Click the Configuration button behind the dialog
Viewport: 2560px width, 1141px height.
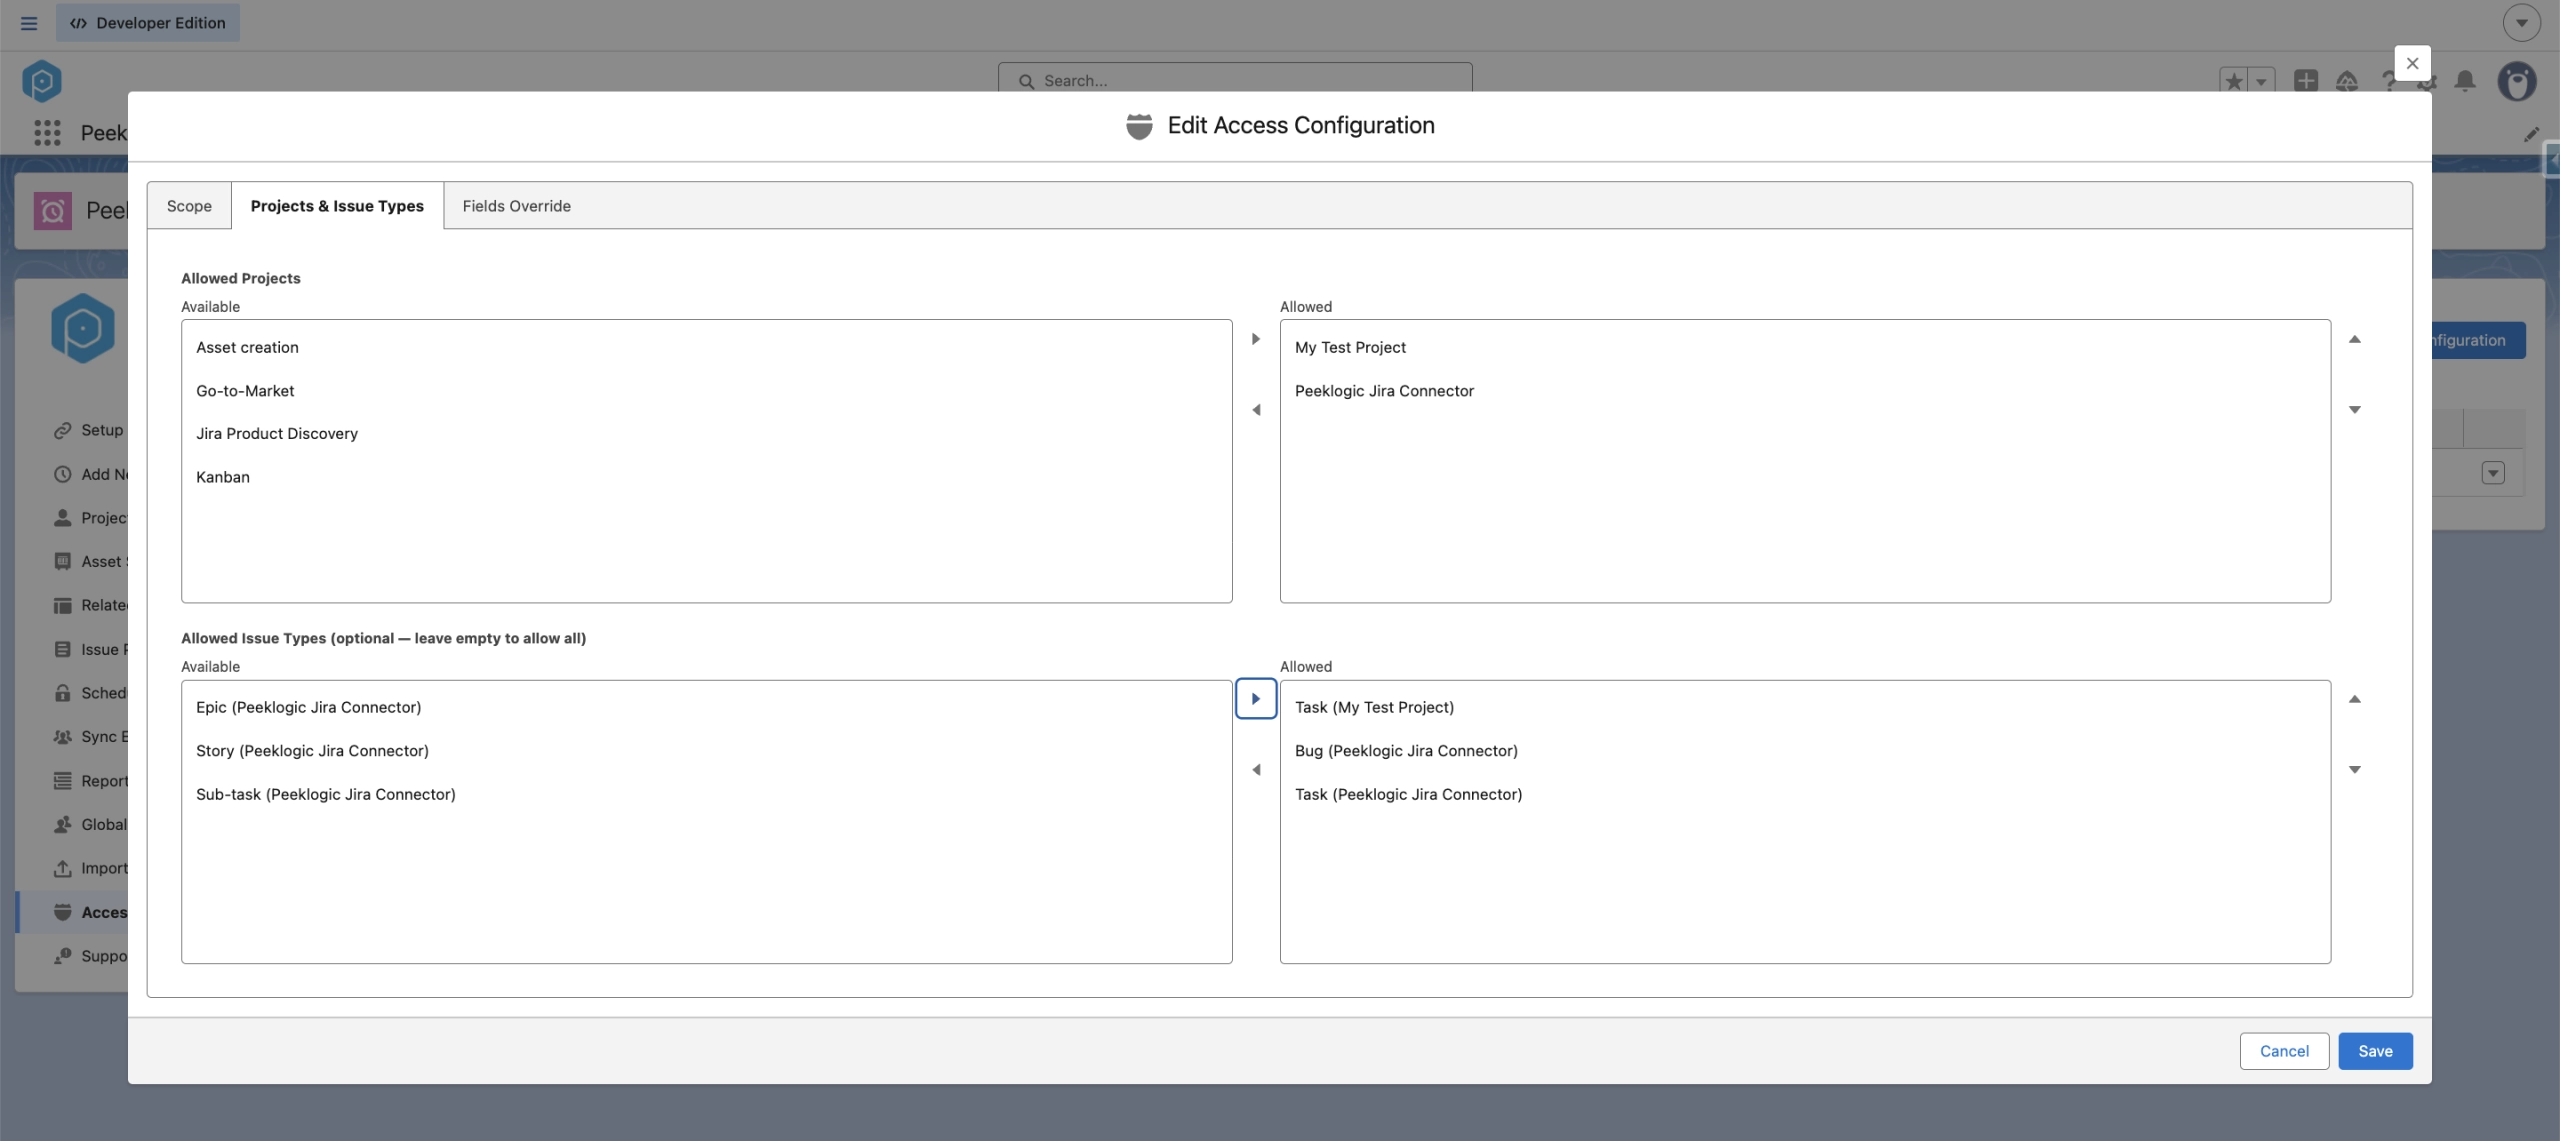[2479, 340]
